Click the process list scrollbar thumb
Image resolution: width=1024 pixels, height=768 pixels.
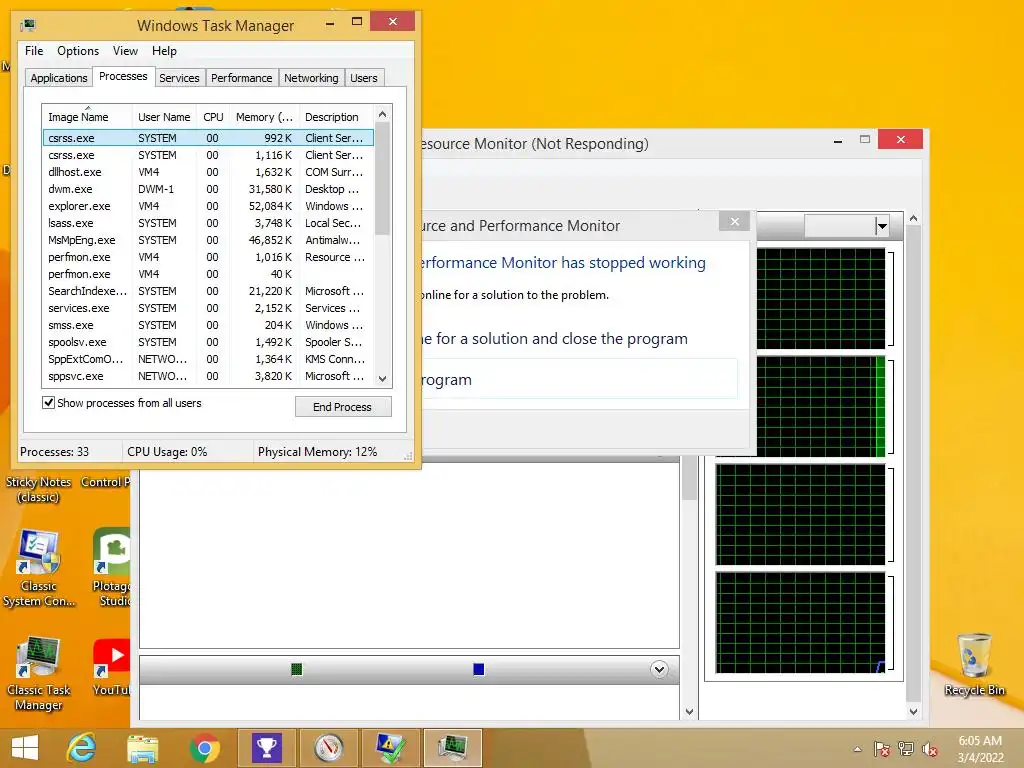[383, 178]
